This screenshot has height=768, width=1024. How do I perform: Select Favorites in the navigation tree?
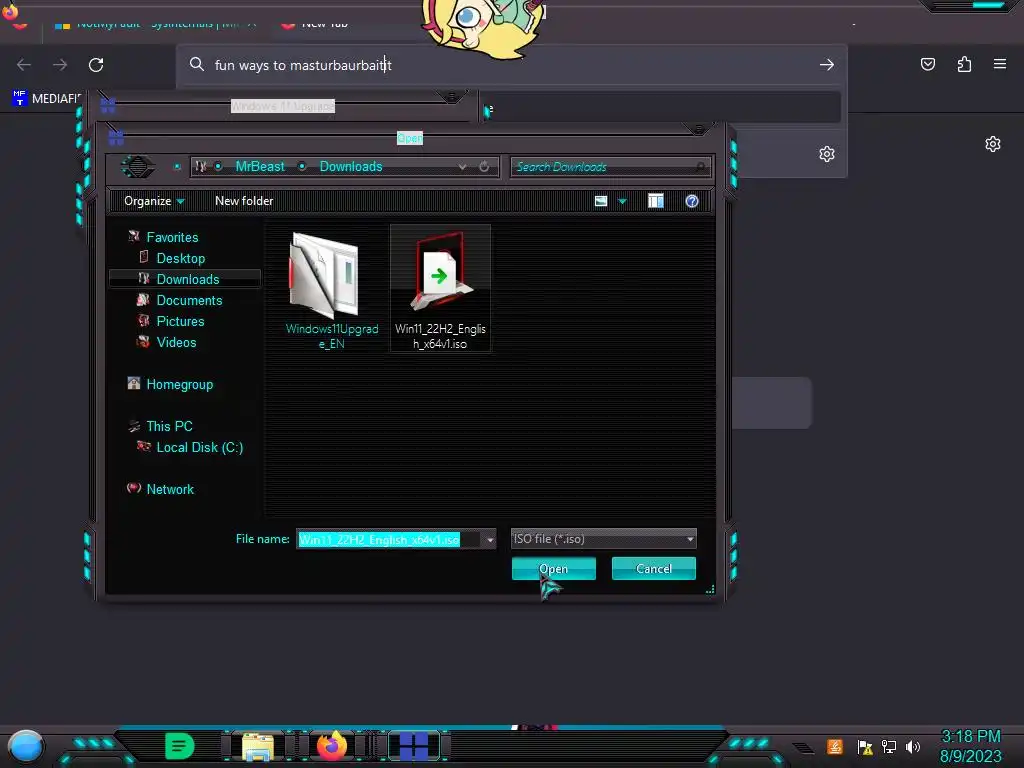tap(172, 237)
